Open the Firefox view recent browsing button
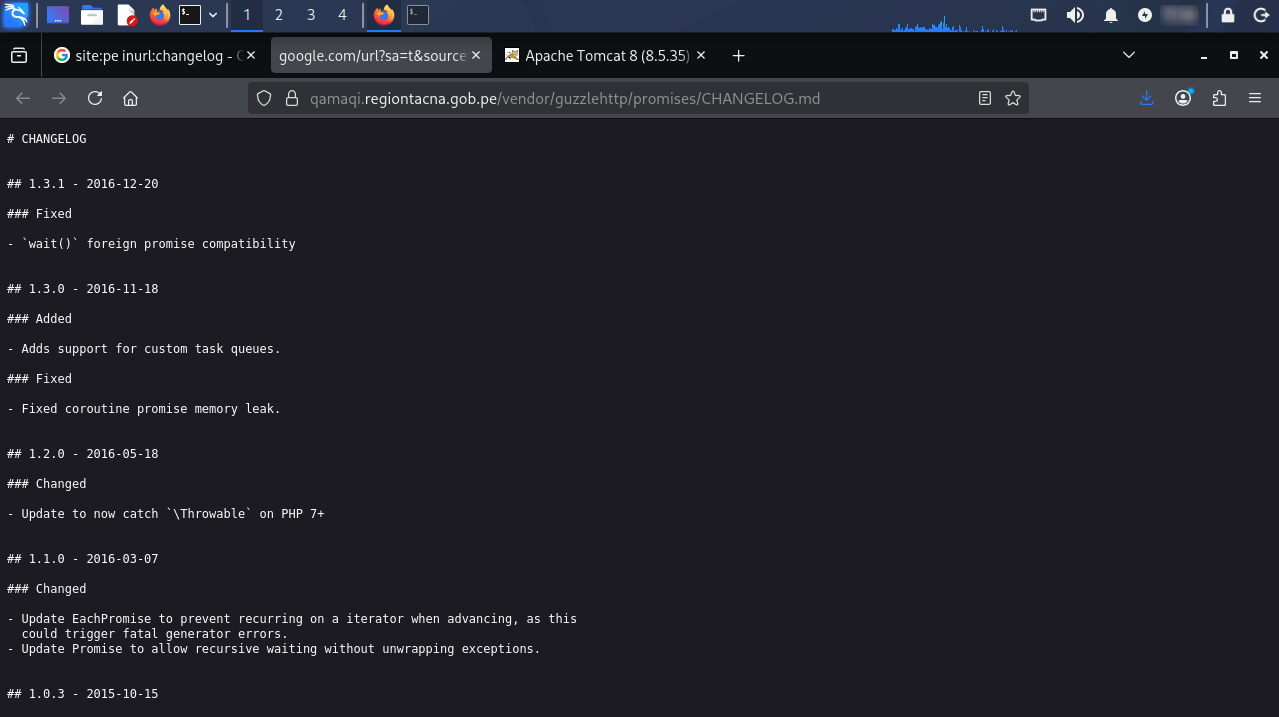The image size is (1279, 717). coord(19,56)
